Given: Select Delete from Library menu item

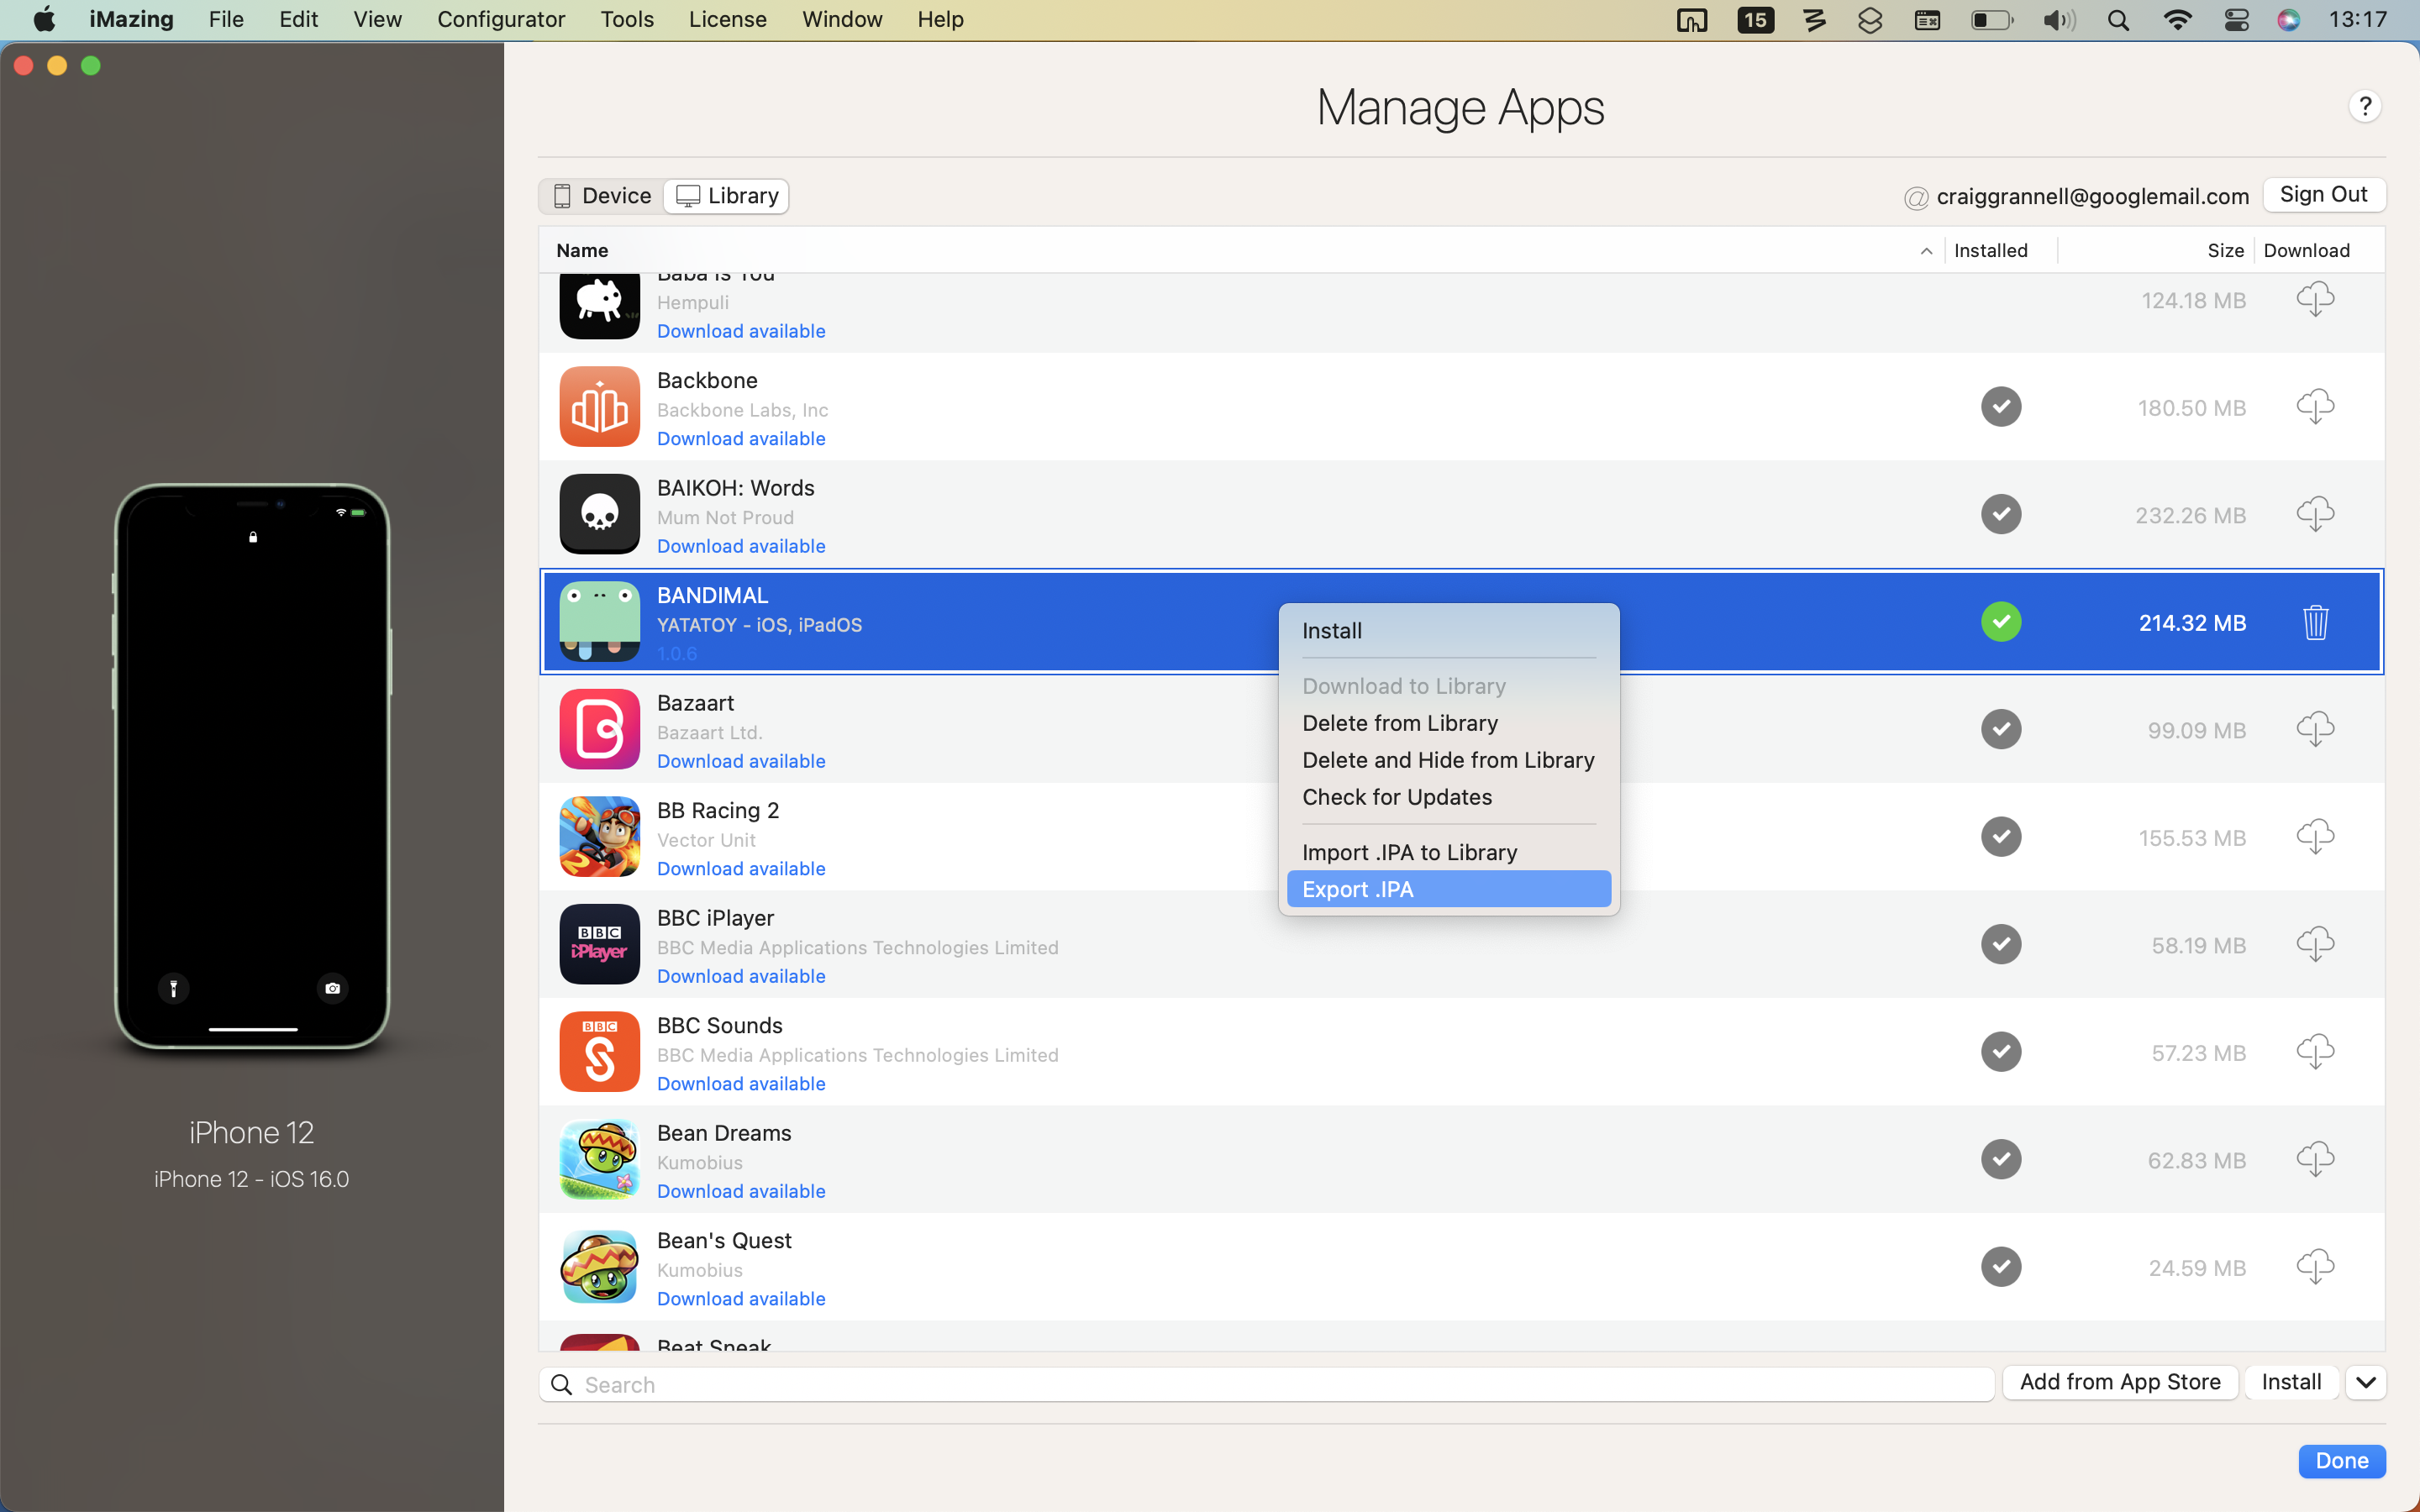Looking at the screenshot, I should tap(1399, 723).
